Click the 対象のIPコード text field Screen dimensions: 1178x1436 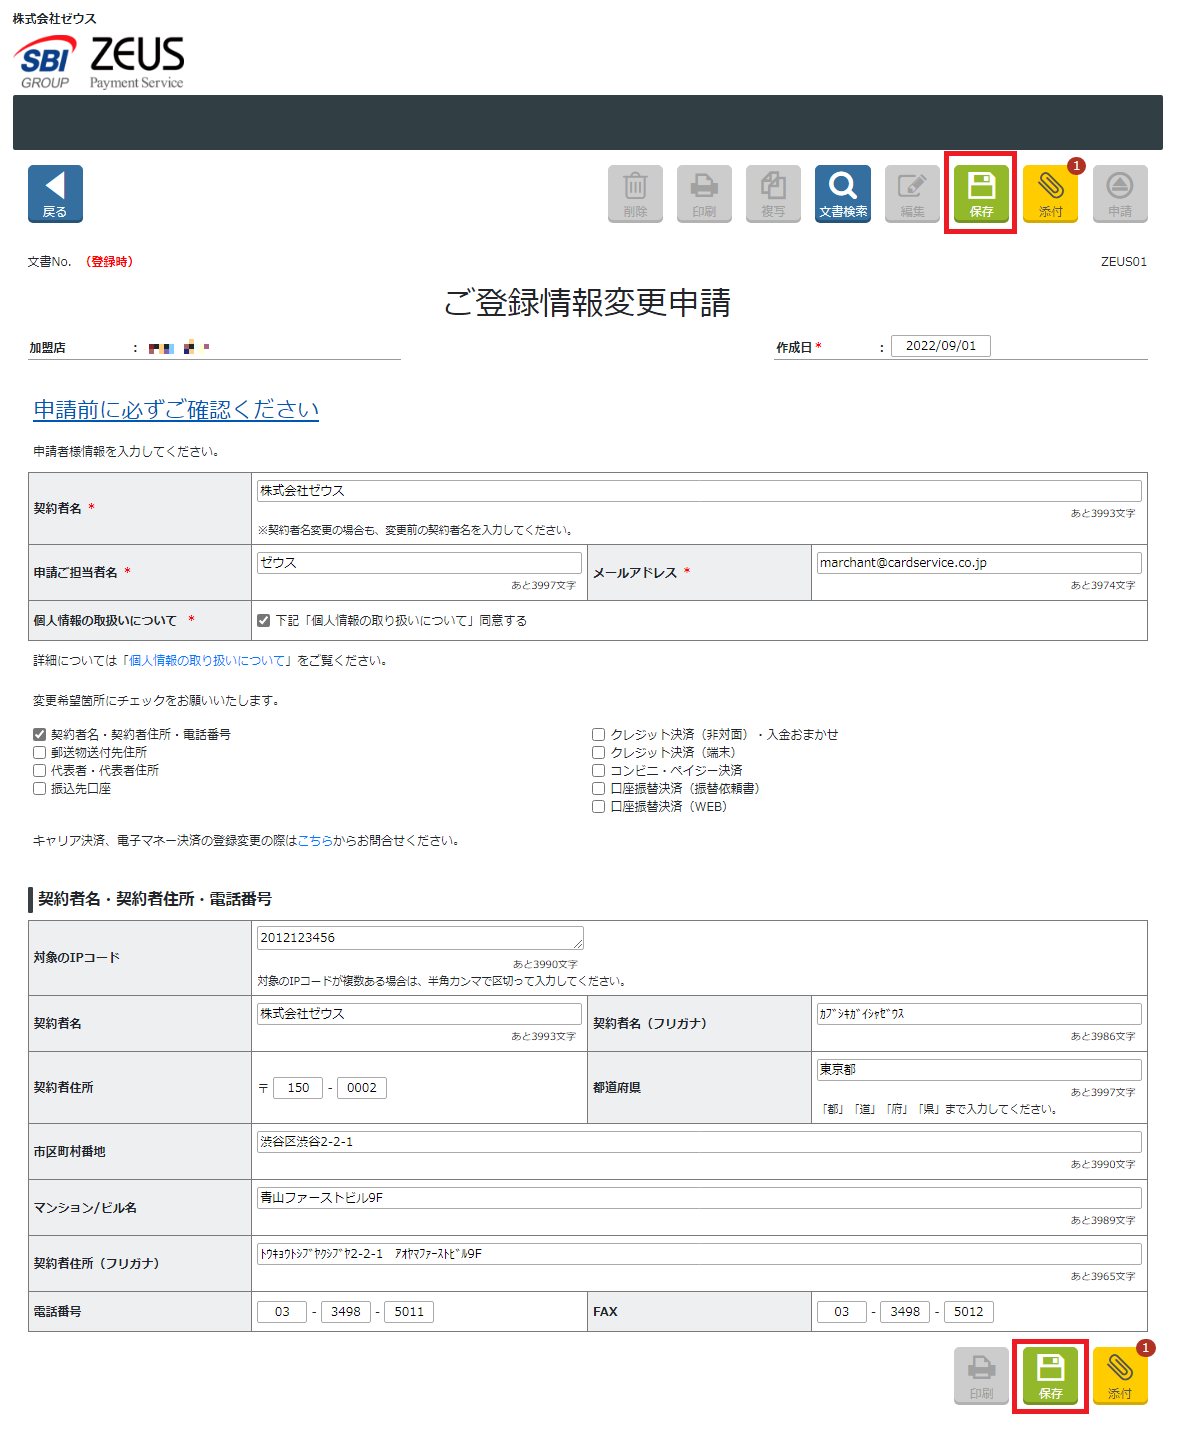[x=419, y=937]
